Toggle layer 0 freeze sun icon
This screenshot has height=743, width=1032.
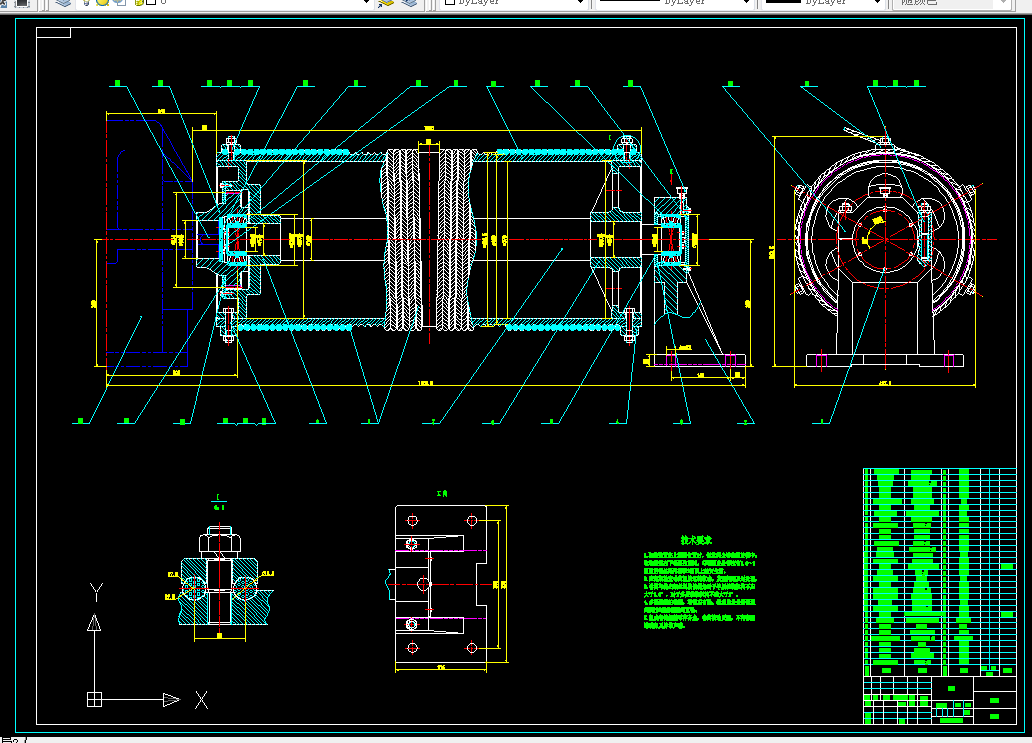click(103, 3)
